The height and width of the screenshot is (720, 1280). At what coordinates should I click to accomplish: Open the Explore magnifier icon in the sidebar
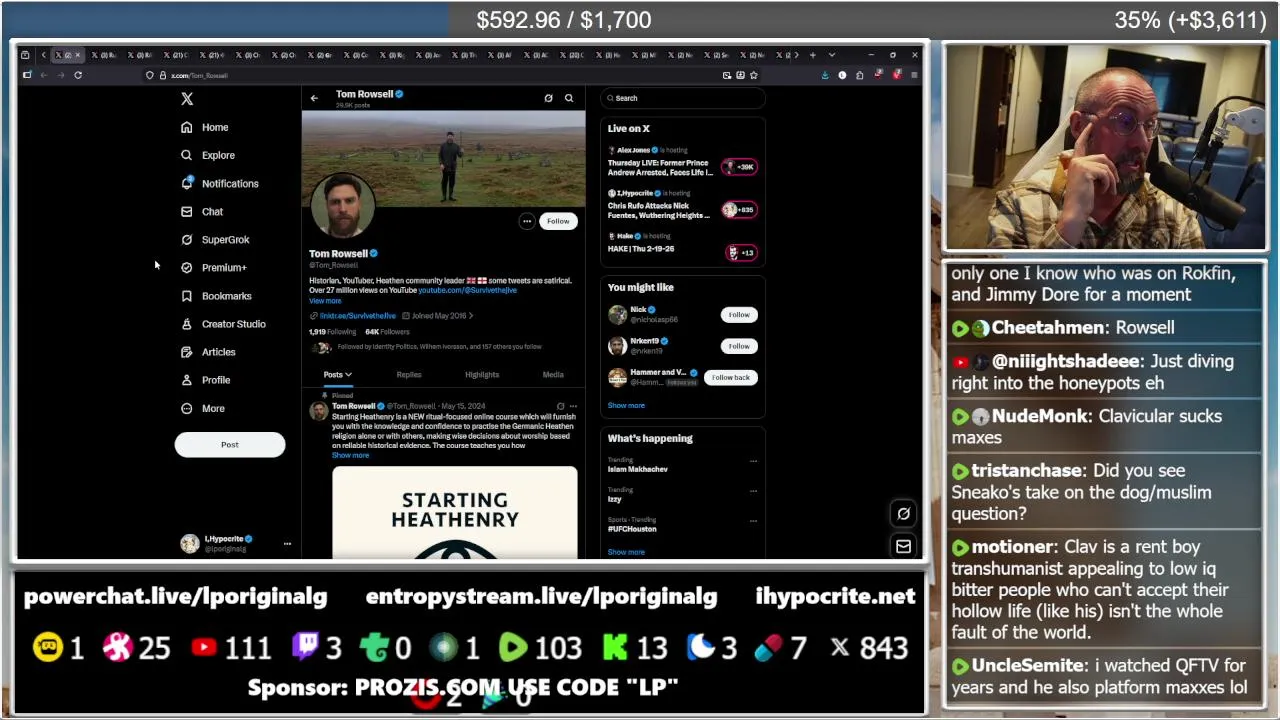click(x=186, y=155)
